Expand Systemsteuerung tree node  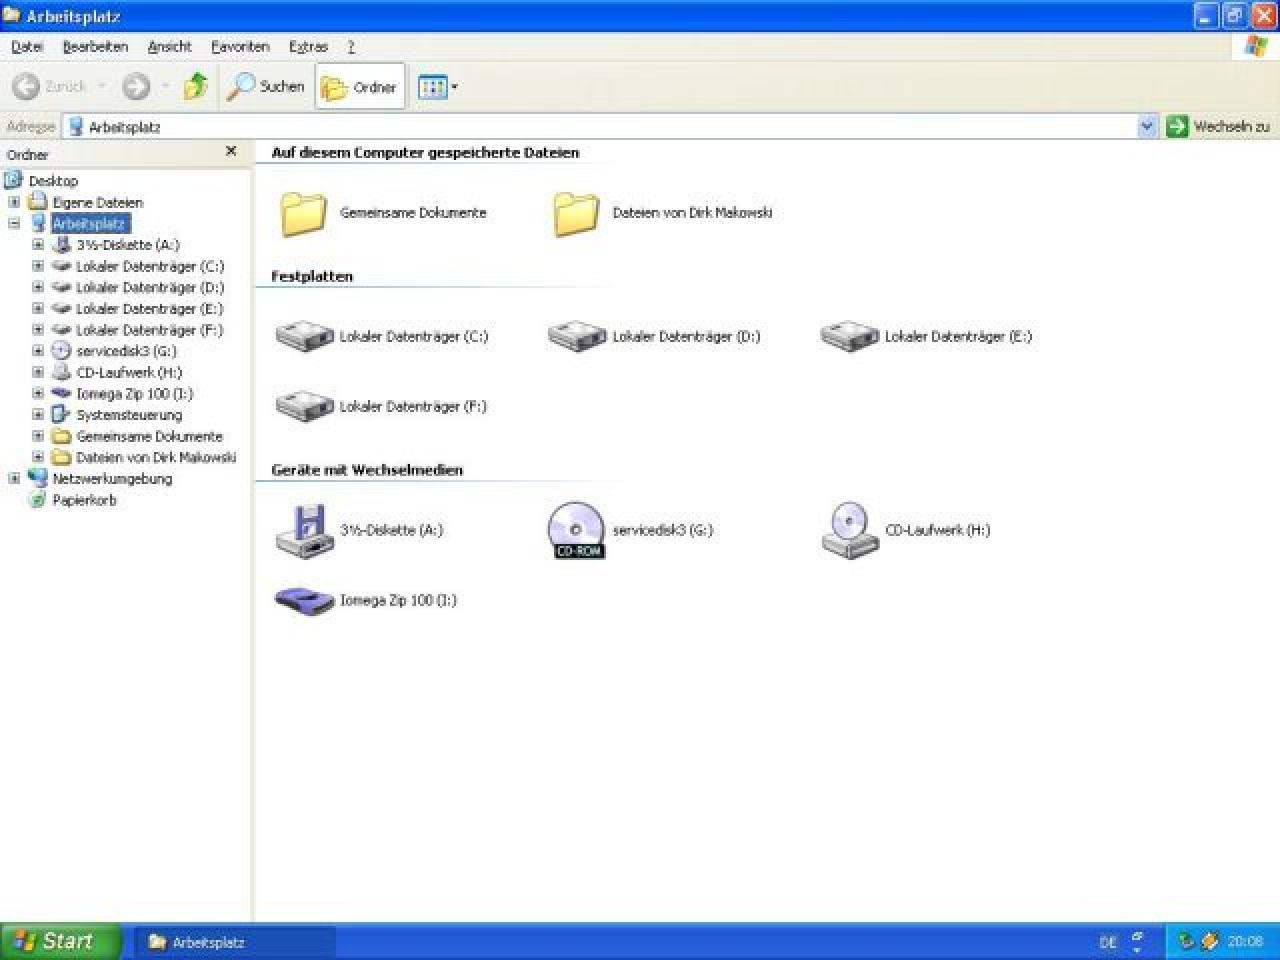tap(38, 414)
